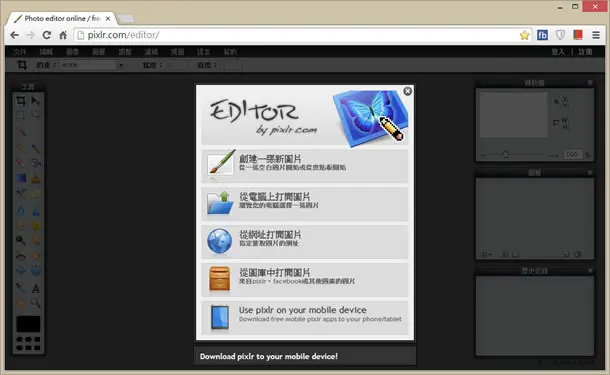Select the Move tool arrow icon
Screen dimensions: 610x375
click(35, 101)
